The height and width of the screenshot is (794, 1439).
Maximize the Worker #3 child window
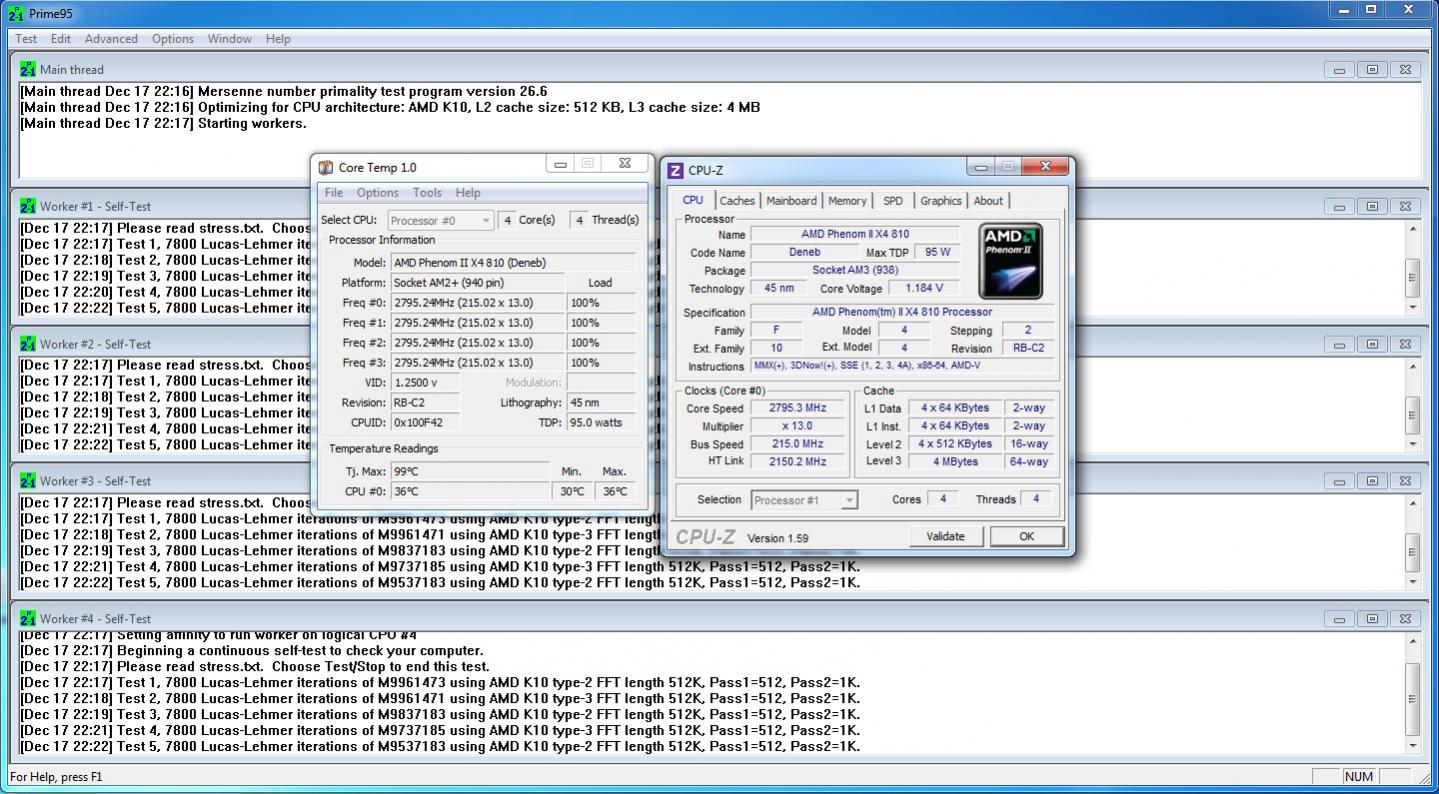1372,481
